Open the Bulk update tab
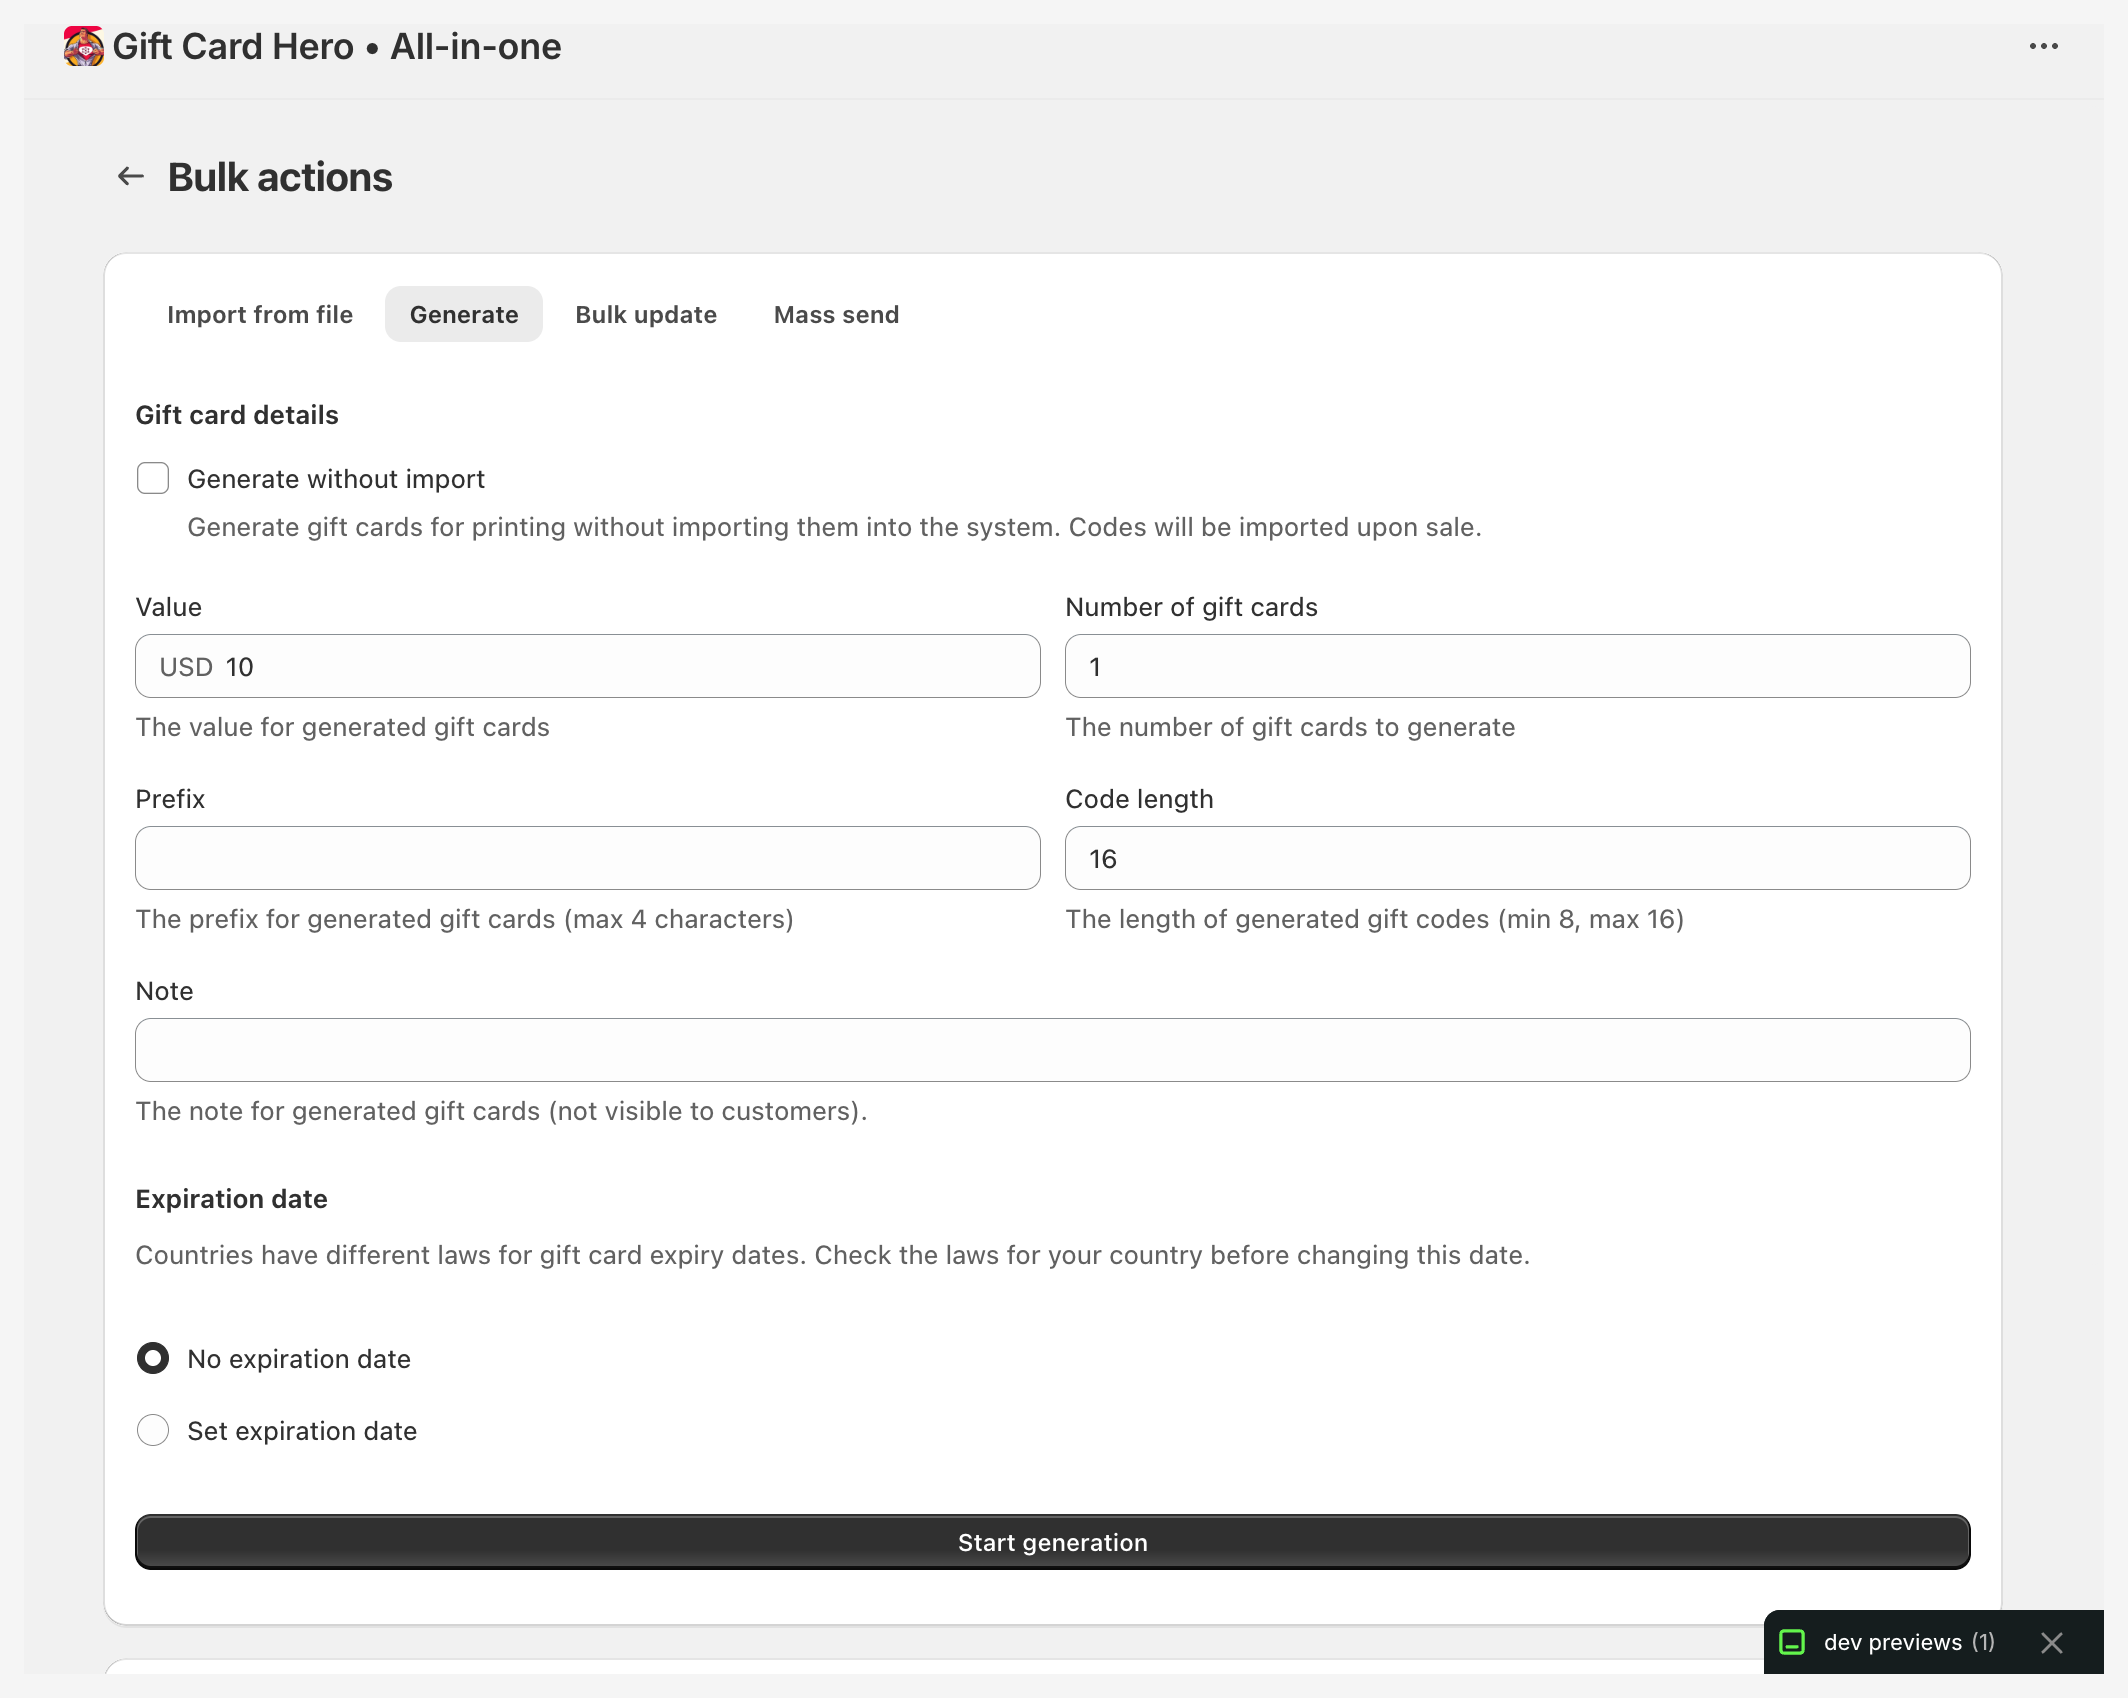The image size is (2128, 1698). pos(646,315)
